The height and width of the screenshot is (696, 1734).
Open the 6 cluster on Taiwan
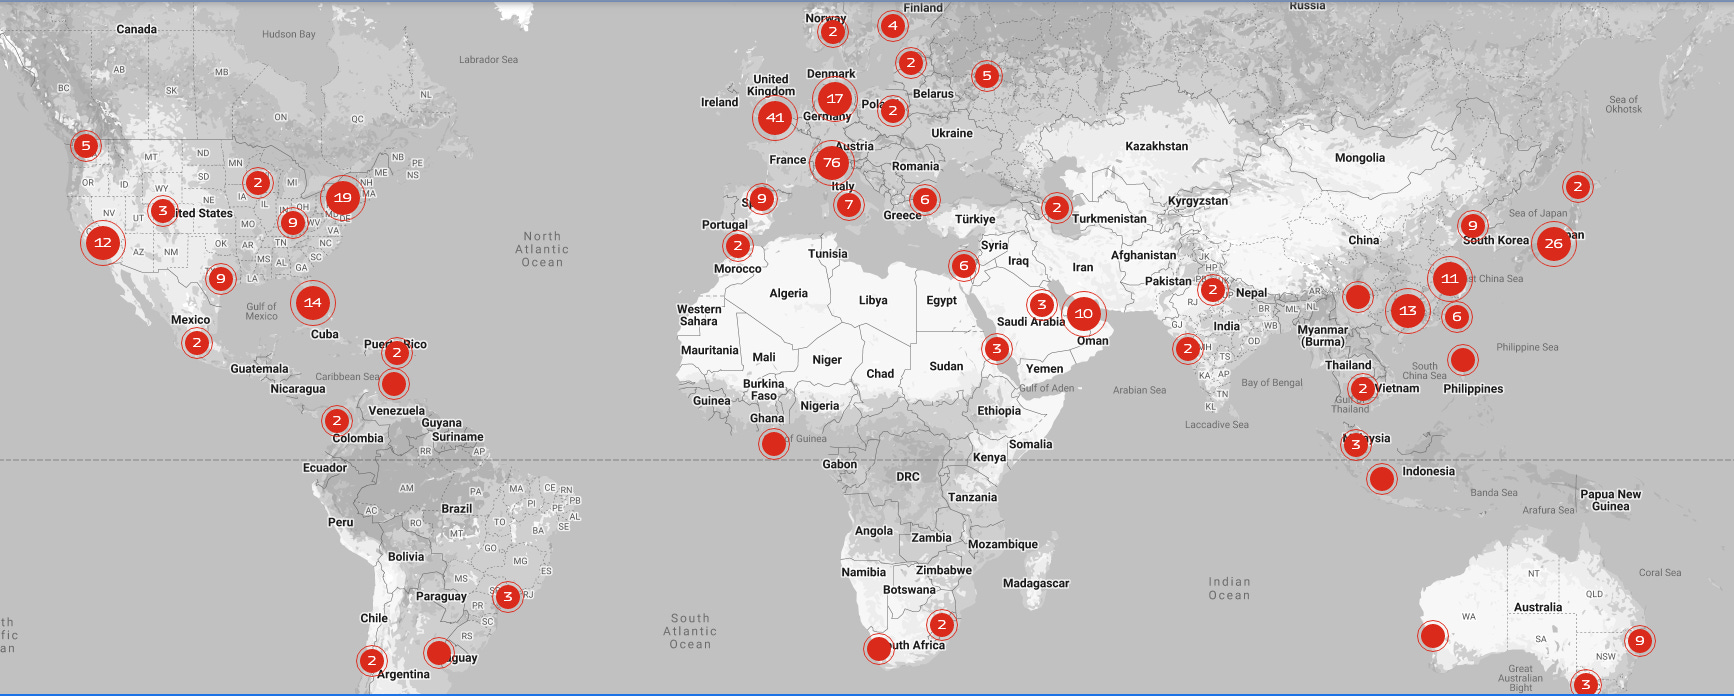[1457, 316]
